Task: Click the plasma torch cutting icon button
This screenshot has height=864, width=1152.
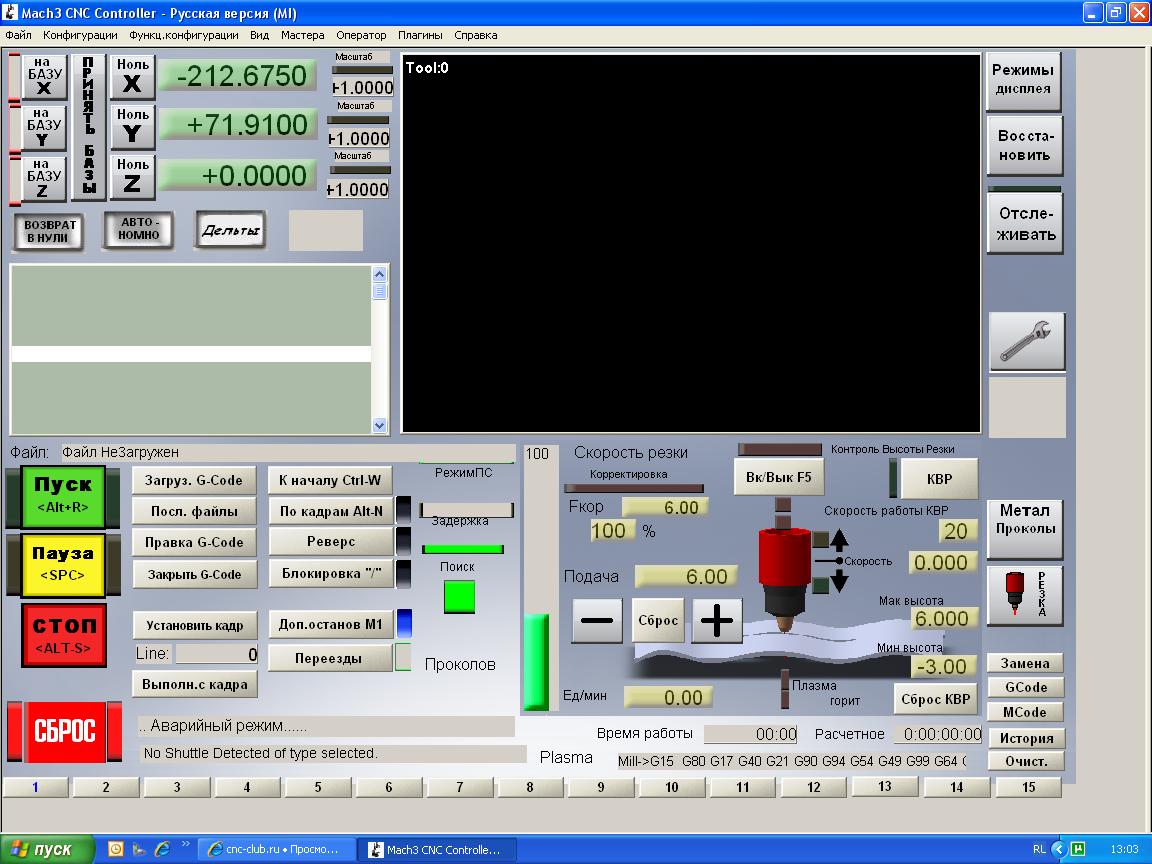Action: click(x=1025, y=596)
